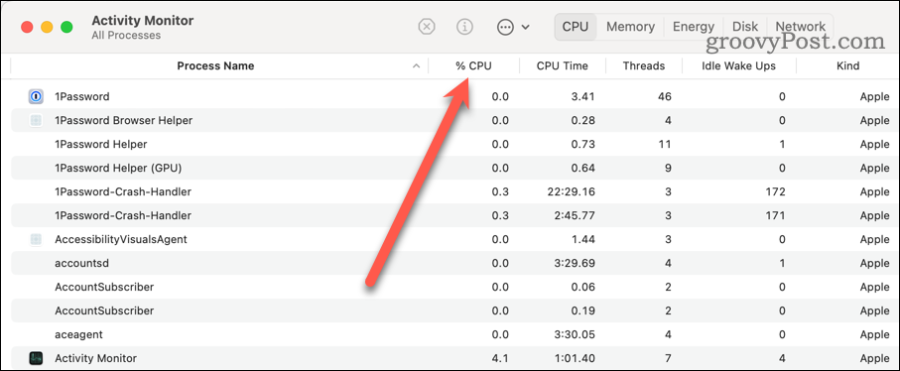Zoom window with the green button

pyautogui.click(x=67, y=27)
